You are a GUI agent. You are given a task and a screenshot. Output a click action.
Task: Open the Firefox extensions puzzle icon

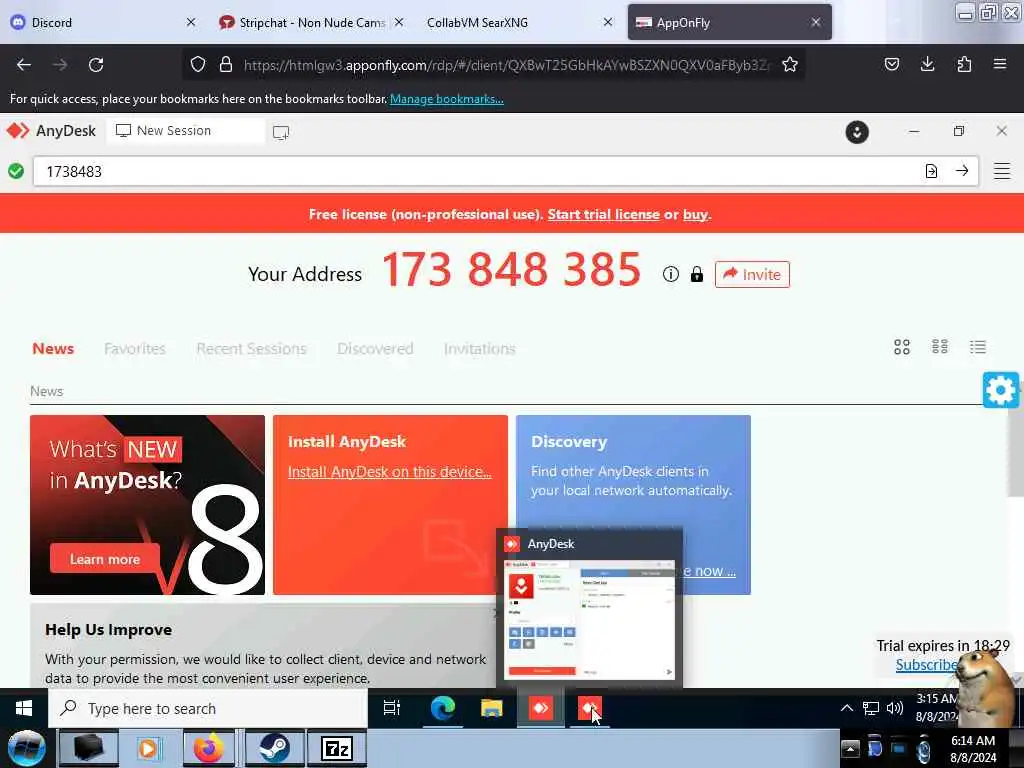964,65
